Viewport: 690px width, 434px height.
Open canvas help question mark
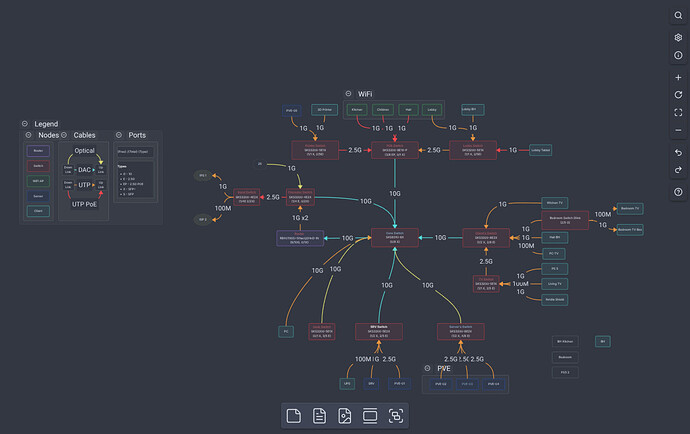pos(677,191)
